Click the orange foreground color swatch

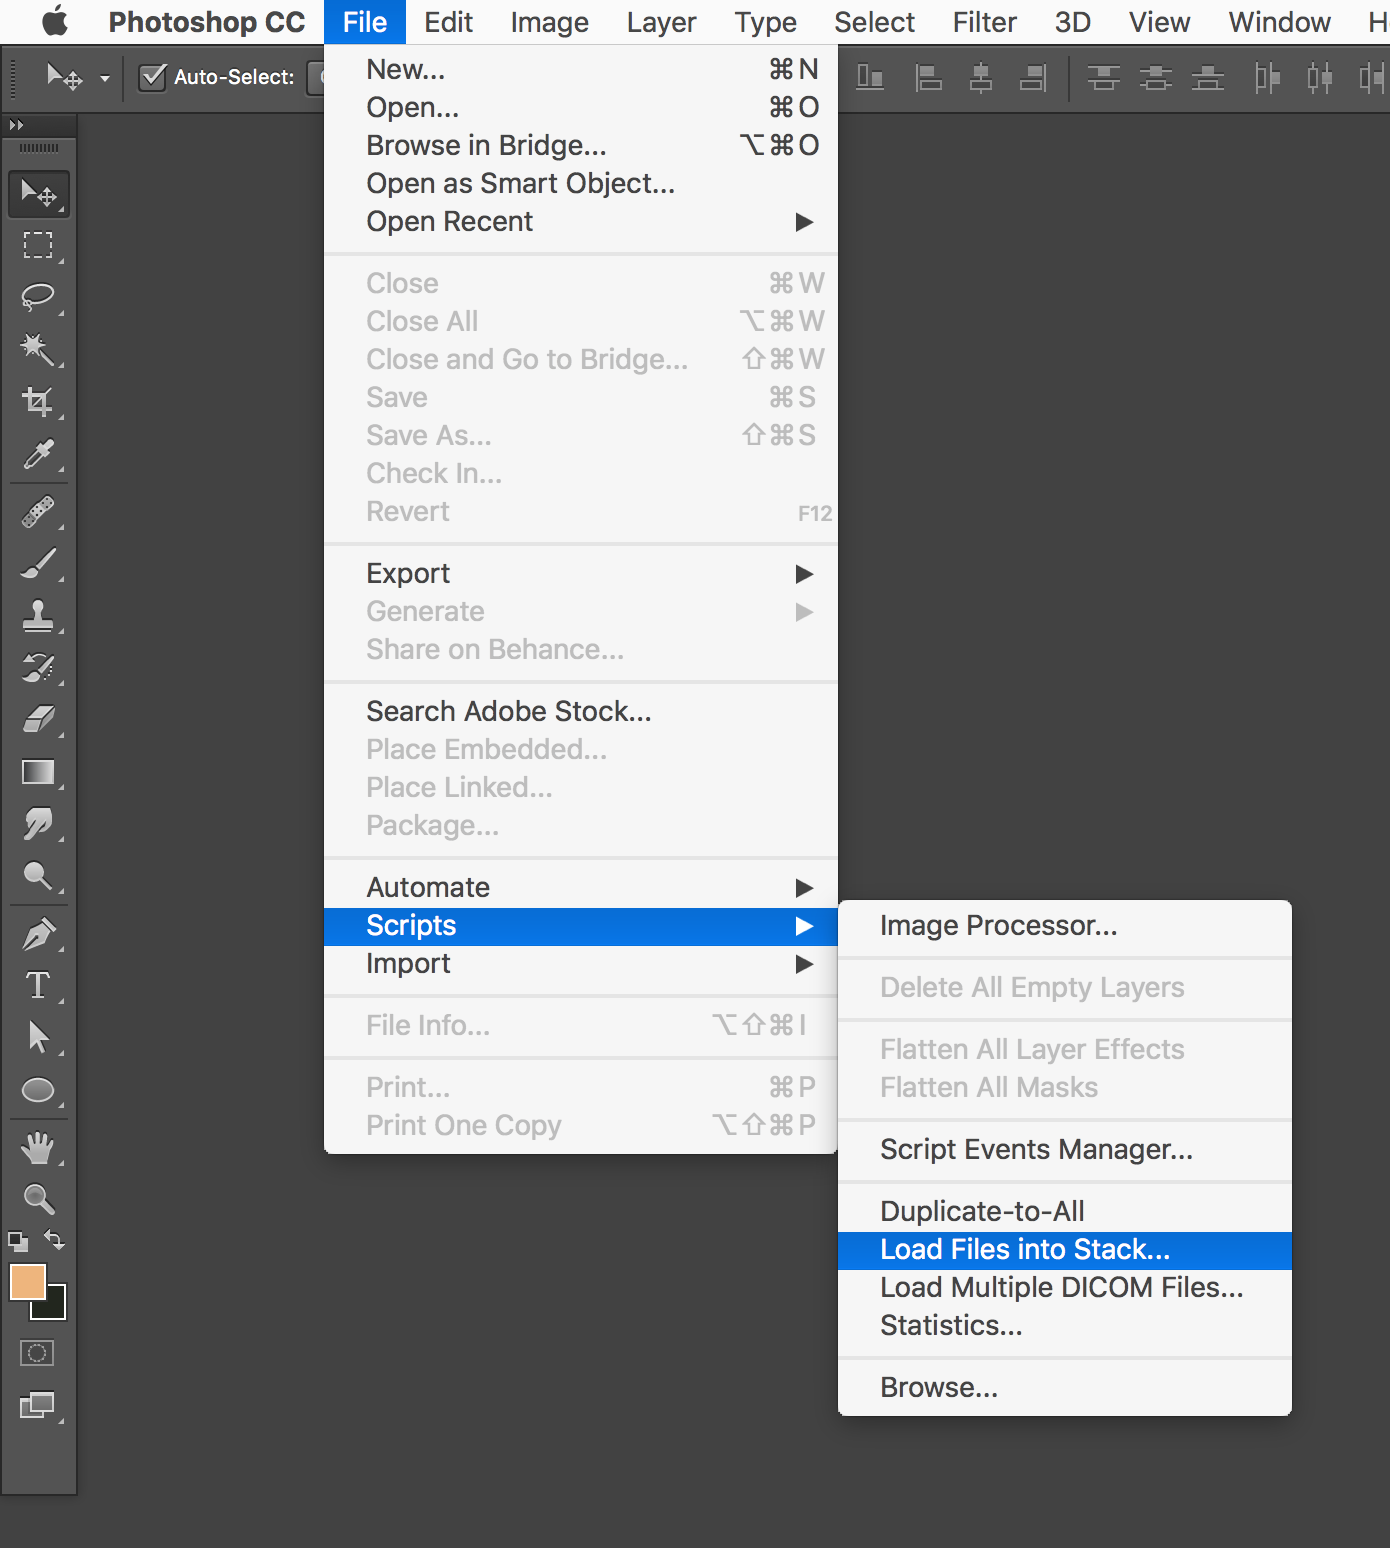point(26,1281)
